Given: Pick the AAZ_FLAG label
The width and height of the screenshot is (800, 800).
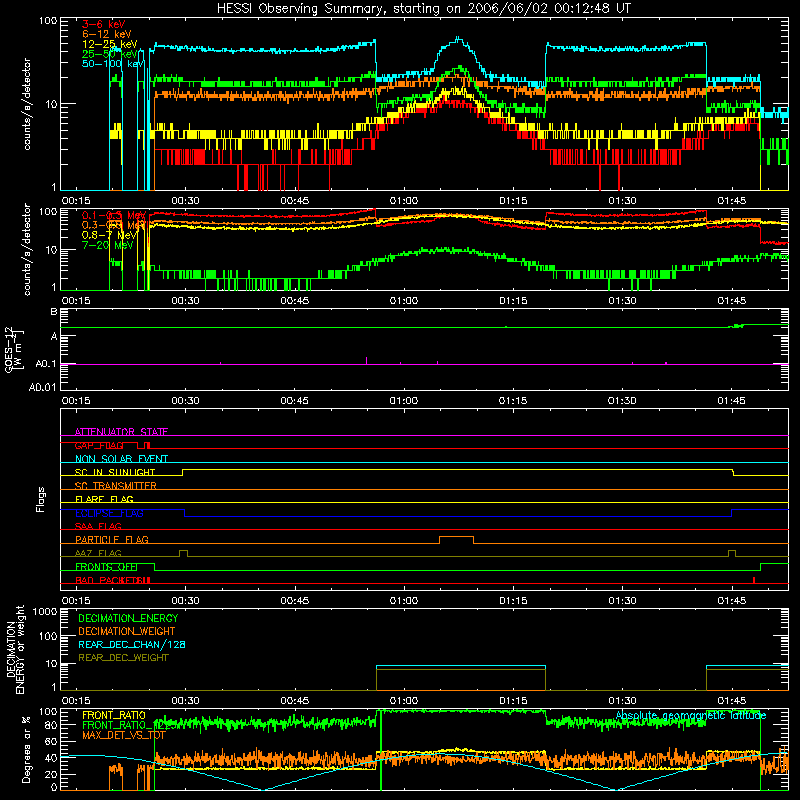Looking at the screenshot, I should (98, 553).
